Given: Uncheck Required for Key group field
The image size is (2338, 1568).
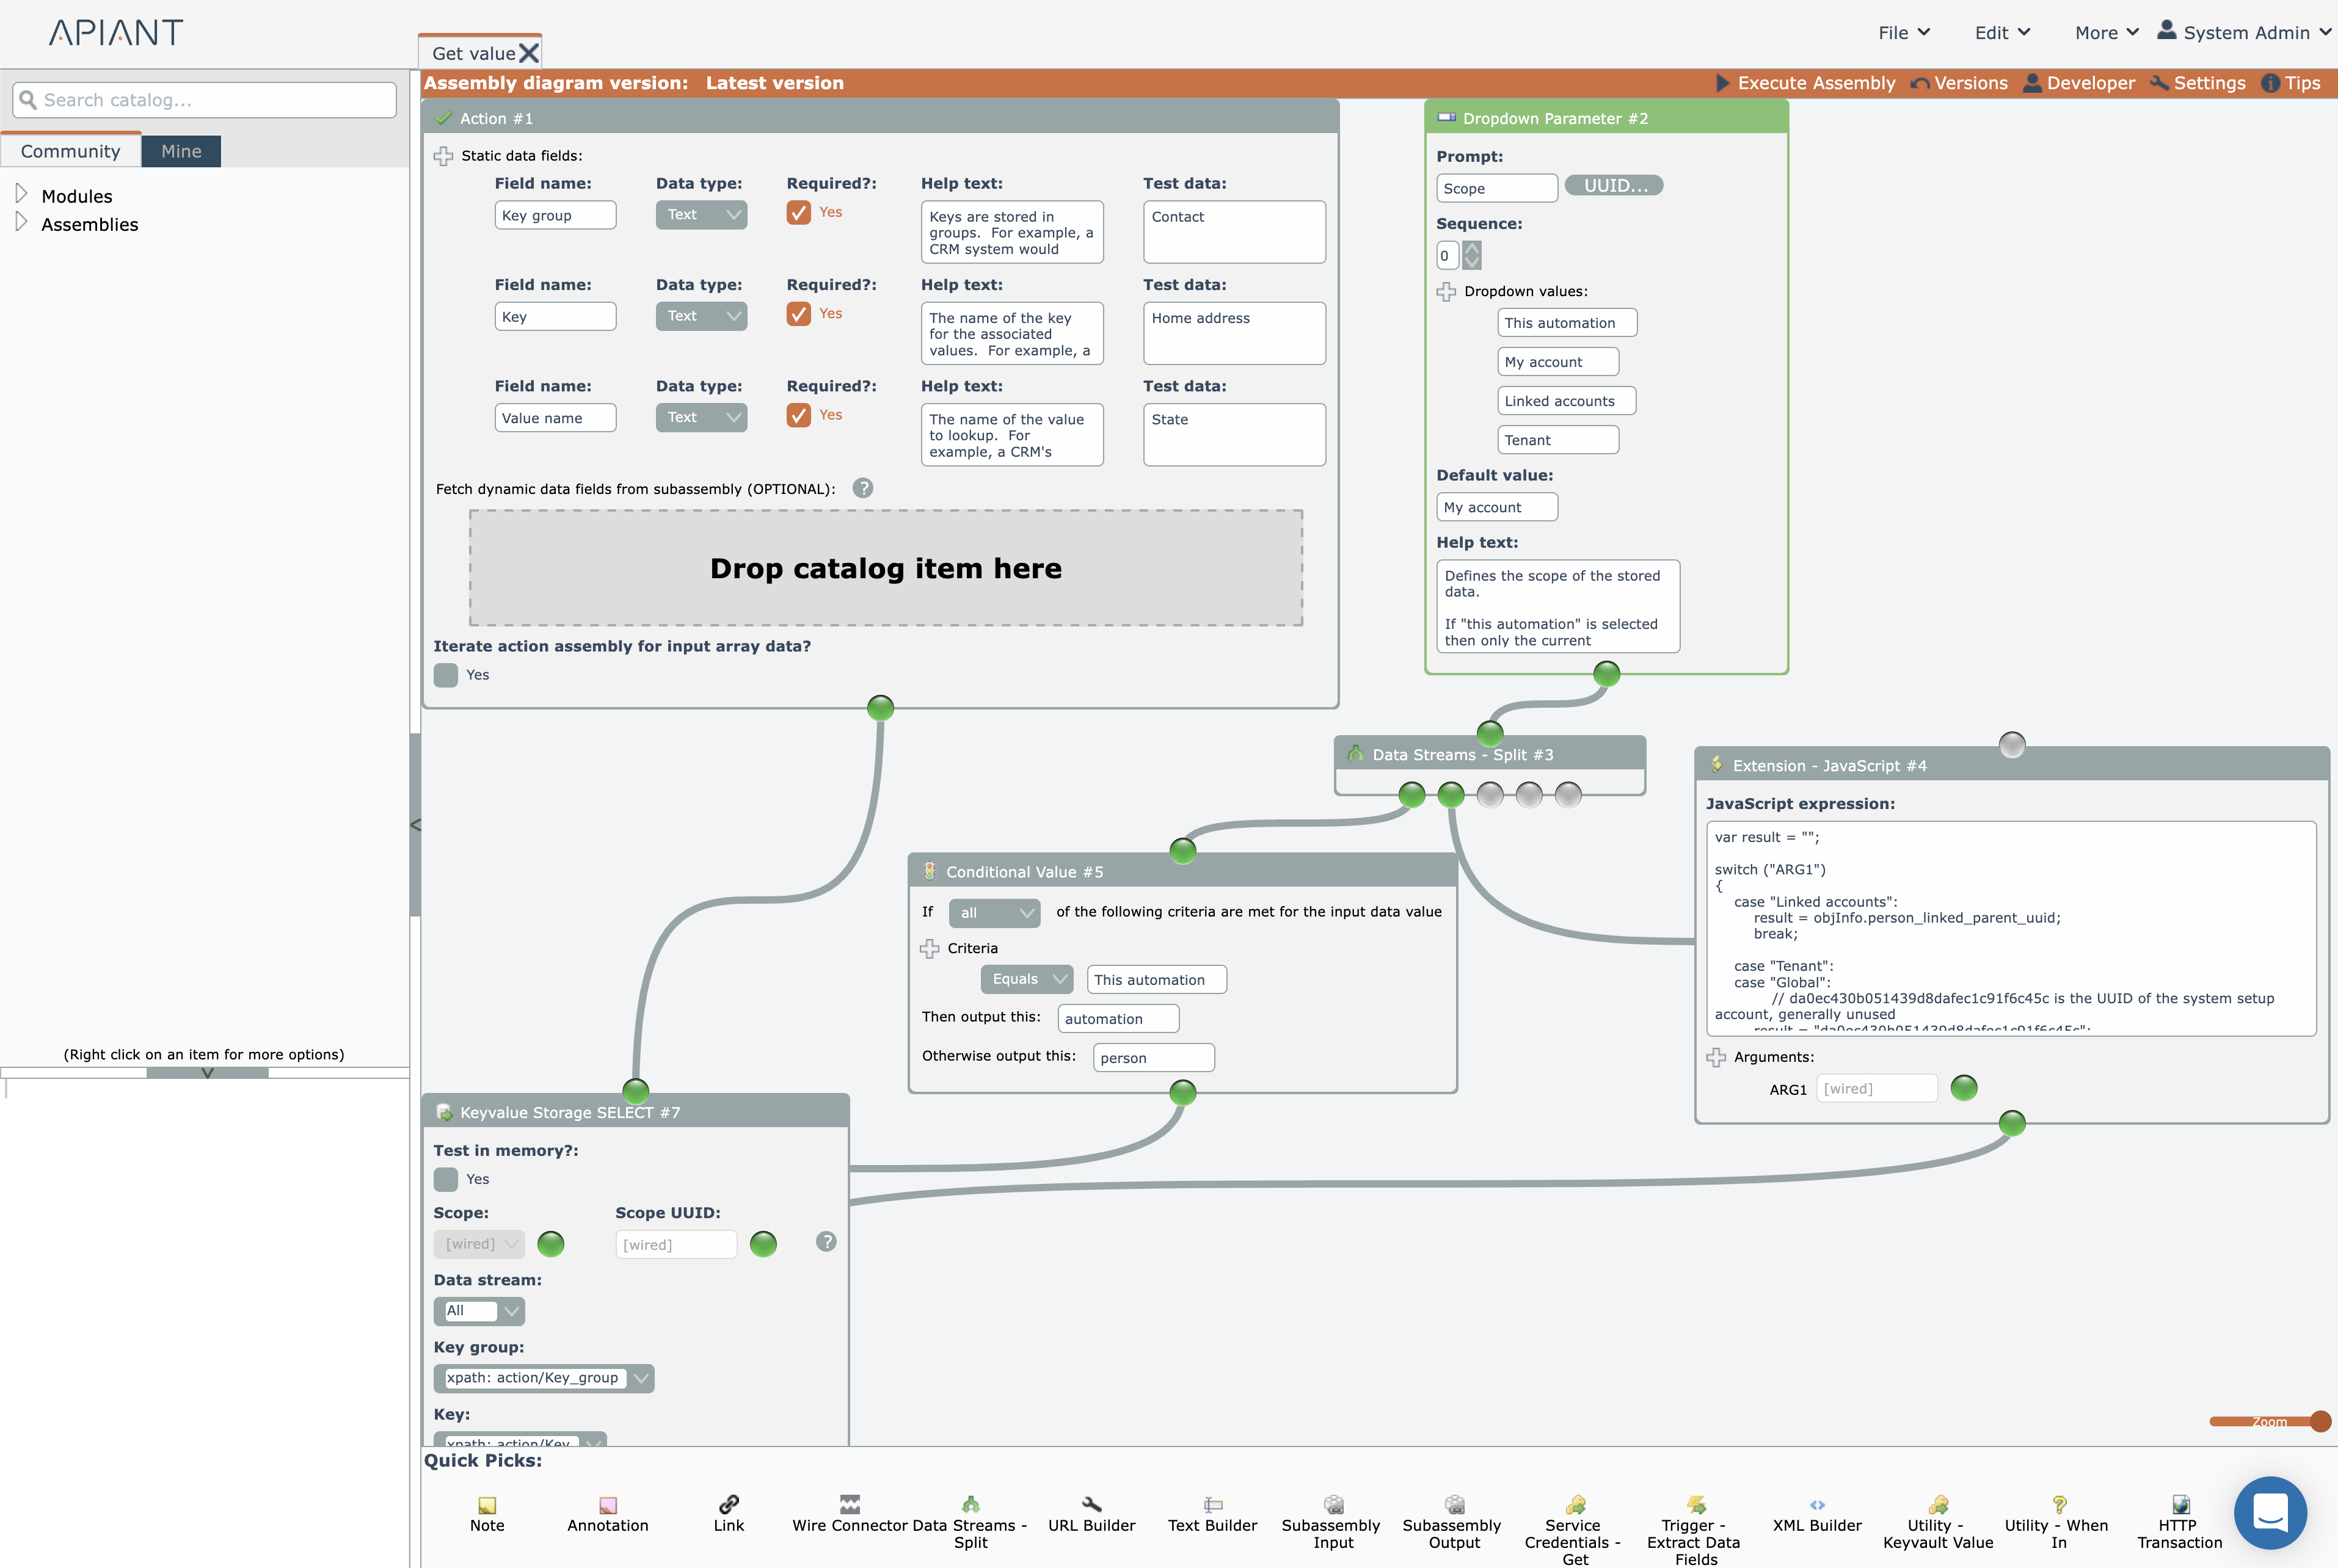Looking at the screenshot, I should [798, 213].
